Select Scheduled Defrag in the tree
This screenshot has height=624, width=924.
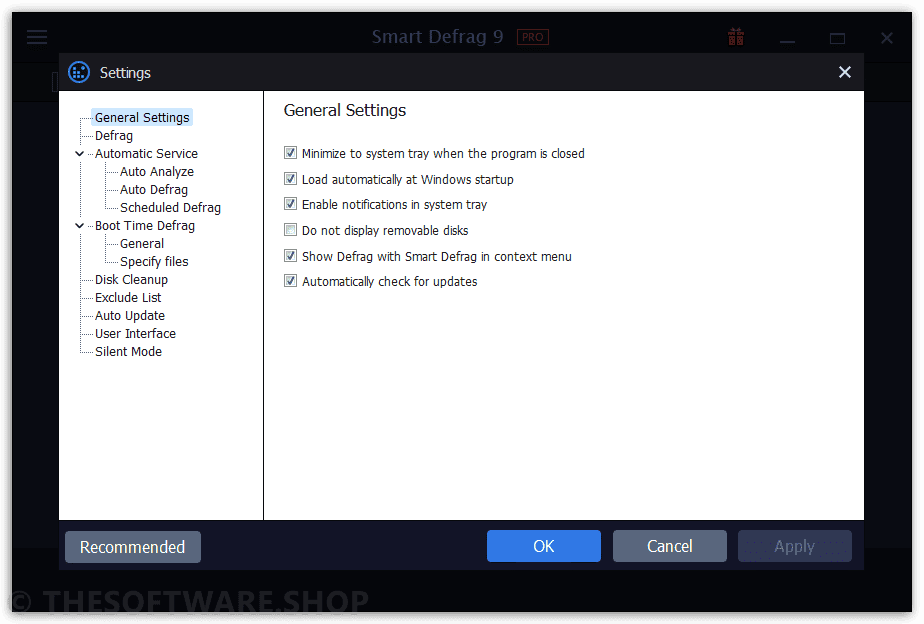[170, 207]
